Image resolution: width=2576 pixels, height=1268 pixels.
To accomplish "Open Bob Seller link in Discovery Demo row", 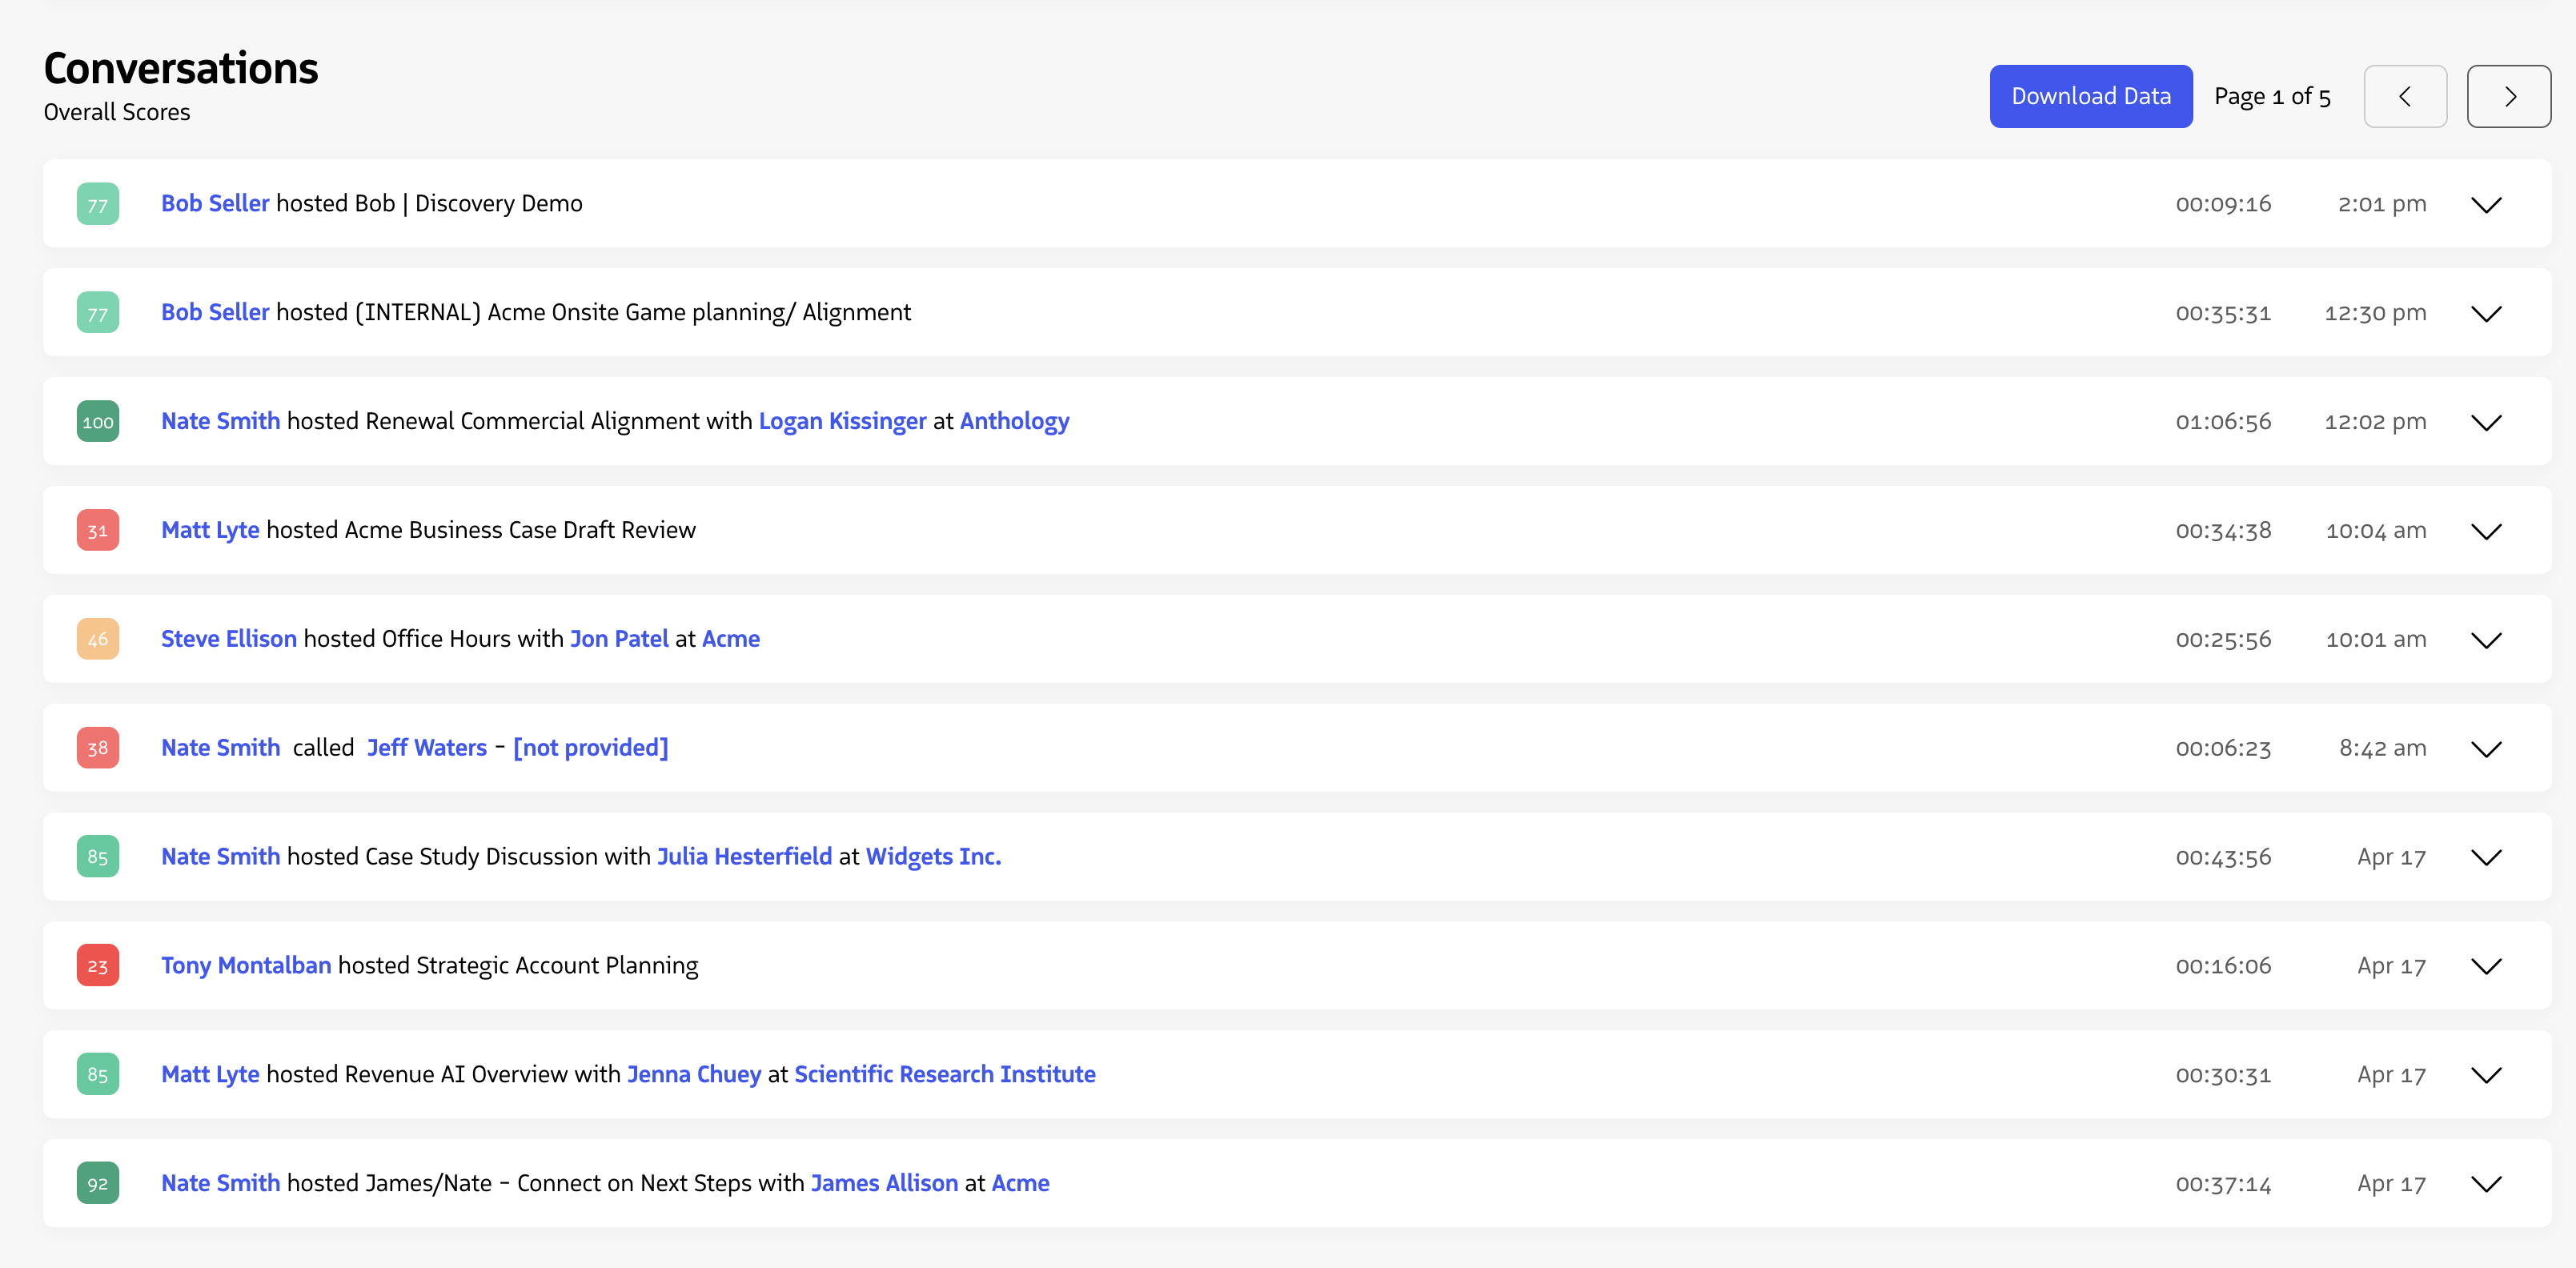I will click(x=215, y=203).
